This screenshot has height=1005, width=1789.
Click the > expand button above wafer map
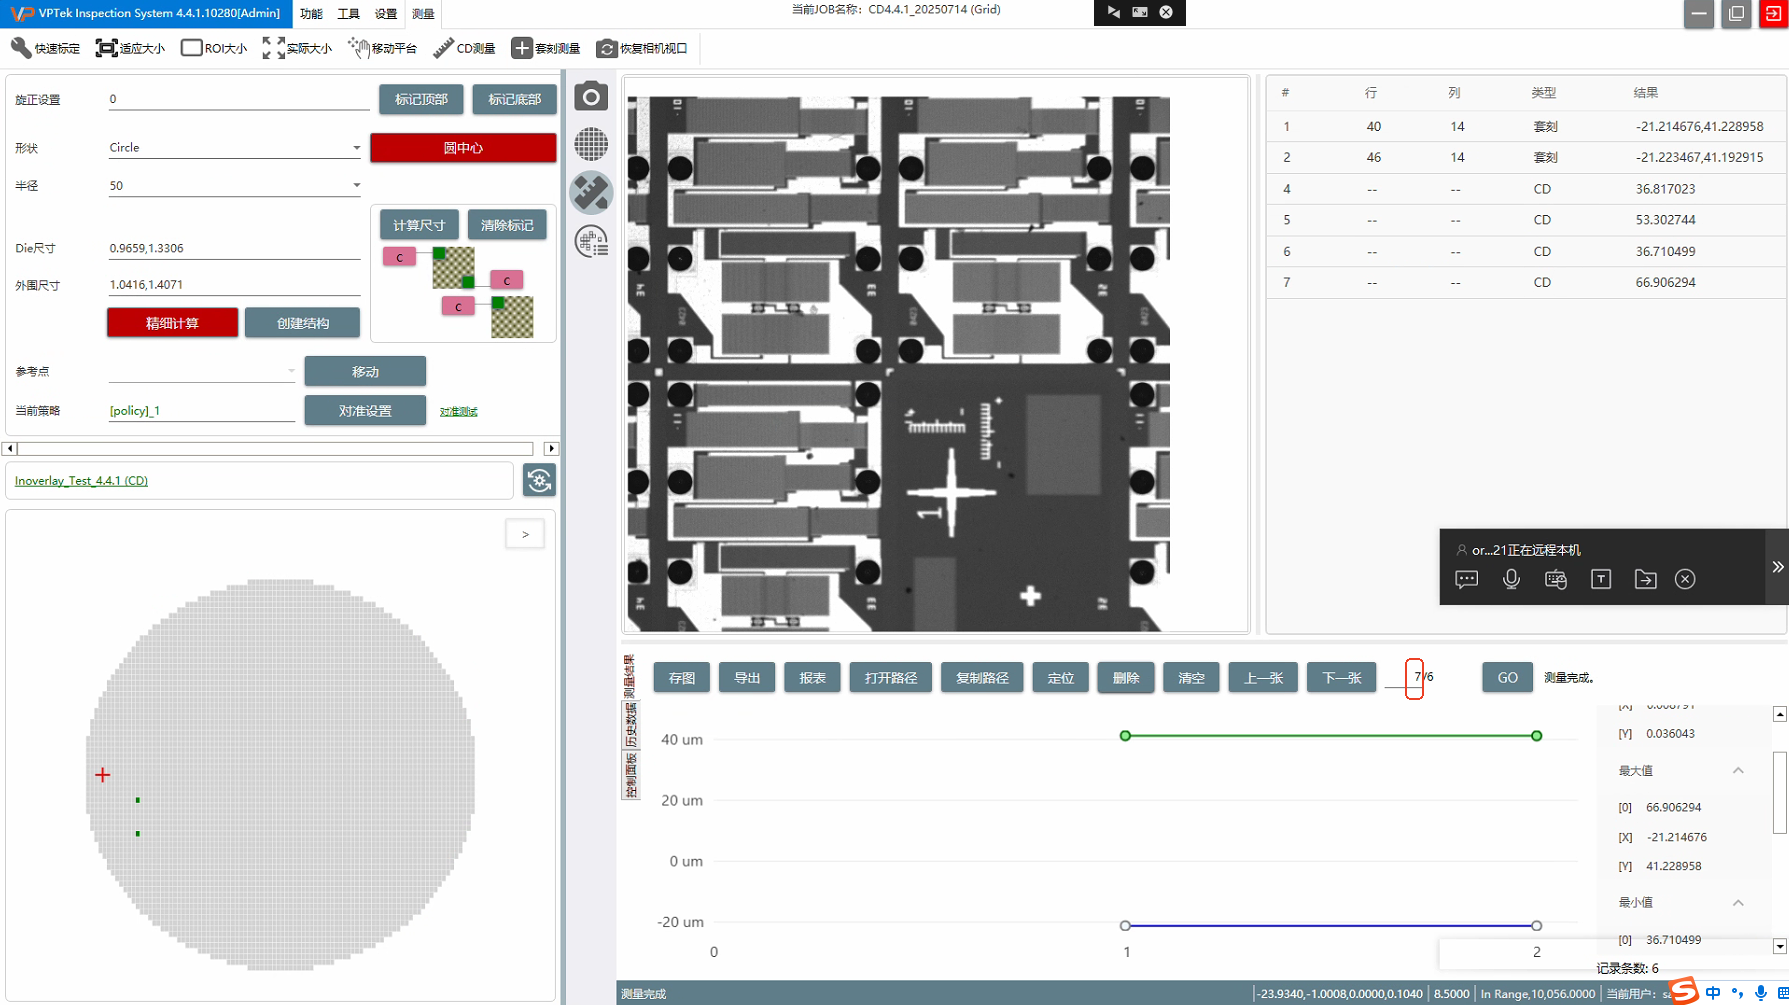click(x=525, y=534)
